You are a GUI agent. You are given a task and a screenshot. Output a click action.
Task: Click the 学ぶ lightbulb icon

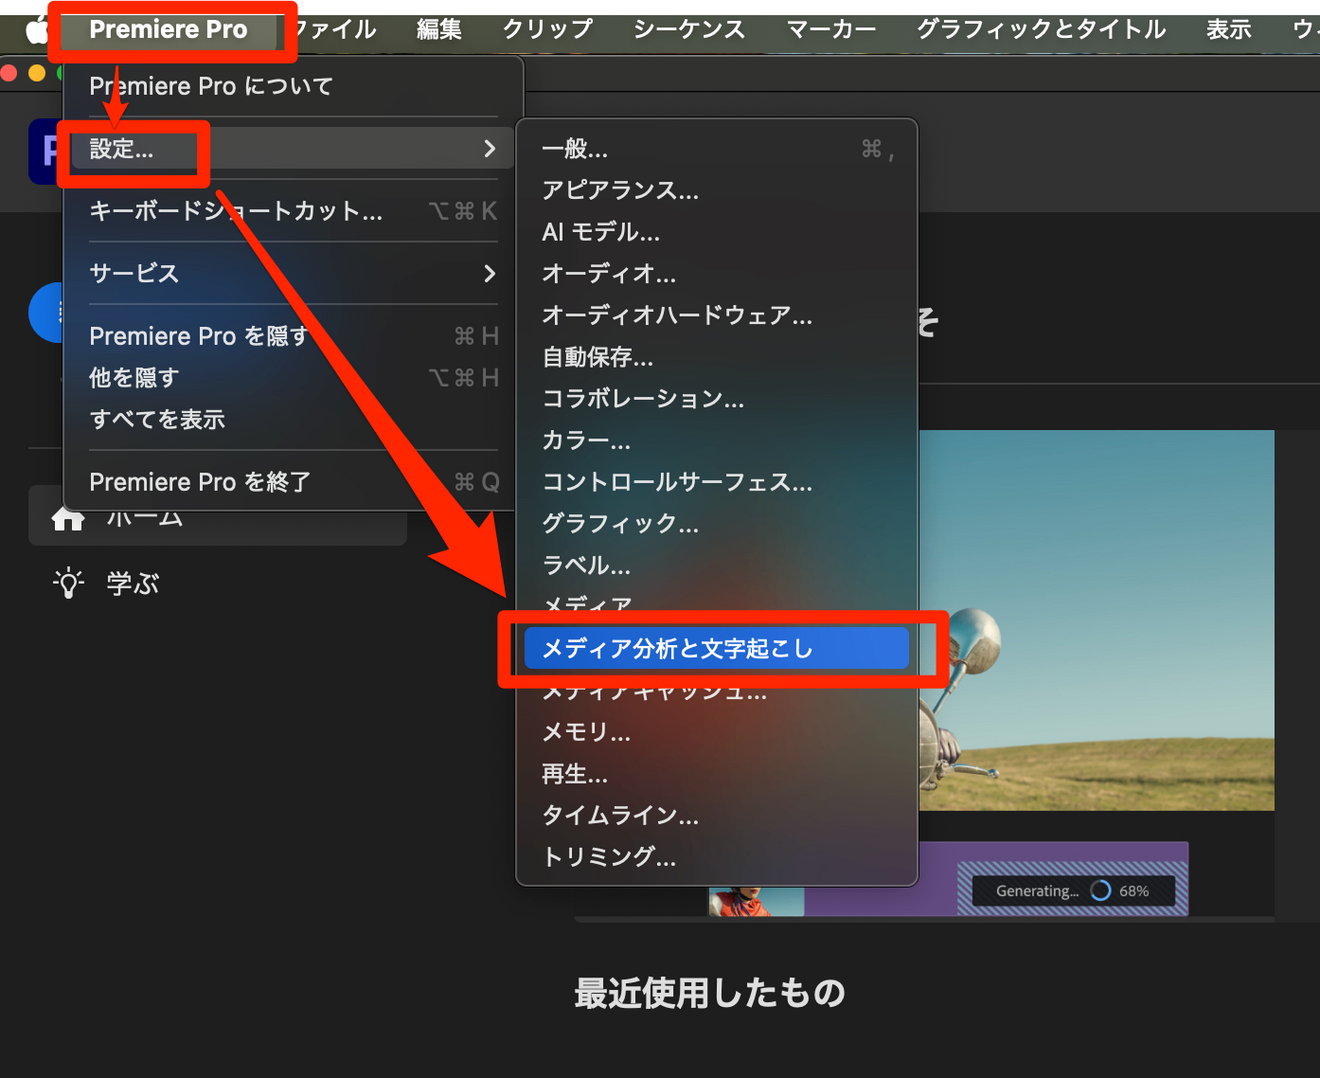click(x=68, y=583)
